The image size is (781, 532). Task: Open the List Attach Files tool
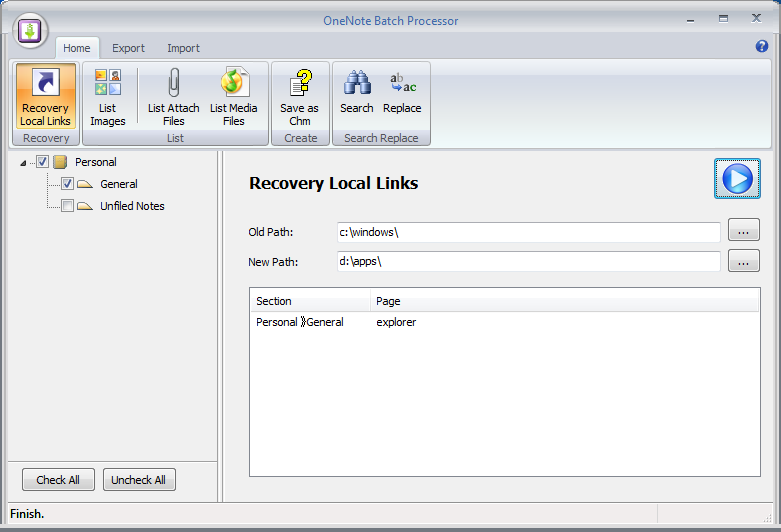point(173,96)
